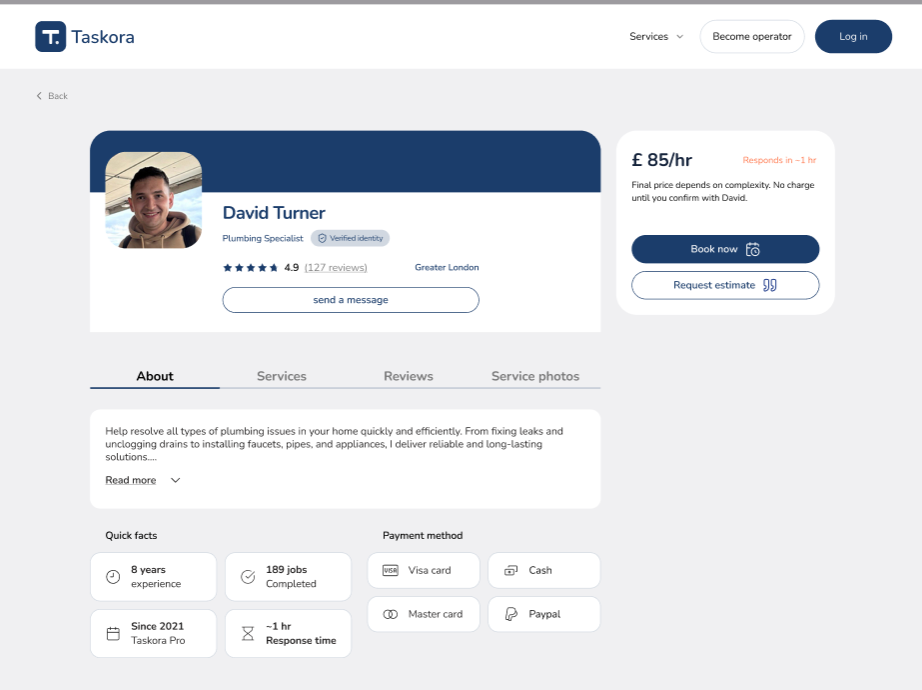Click the clock icon beside 8 years experience
922x690 pixels.
pos(113,577)
